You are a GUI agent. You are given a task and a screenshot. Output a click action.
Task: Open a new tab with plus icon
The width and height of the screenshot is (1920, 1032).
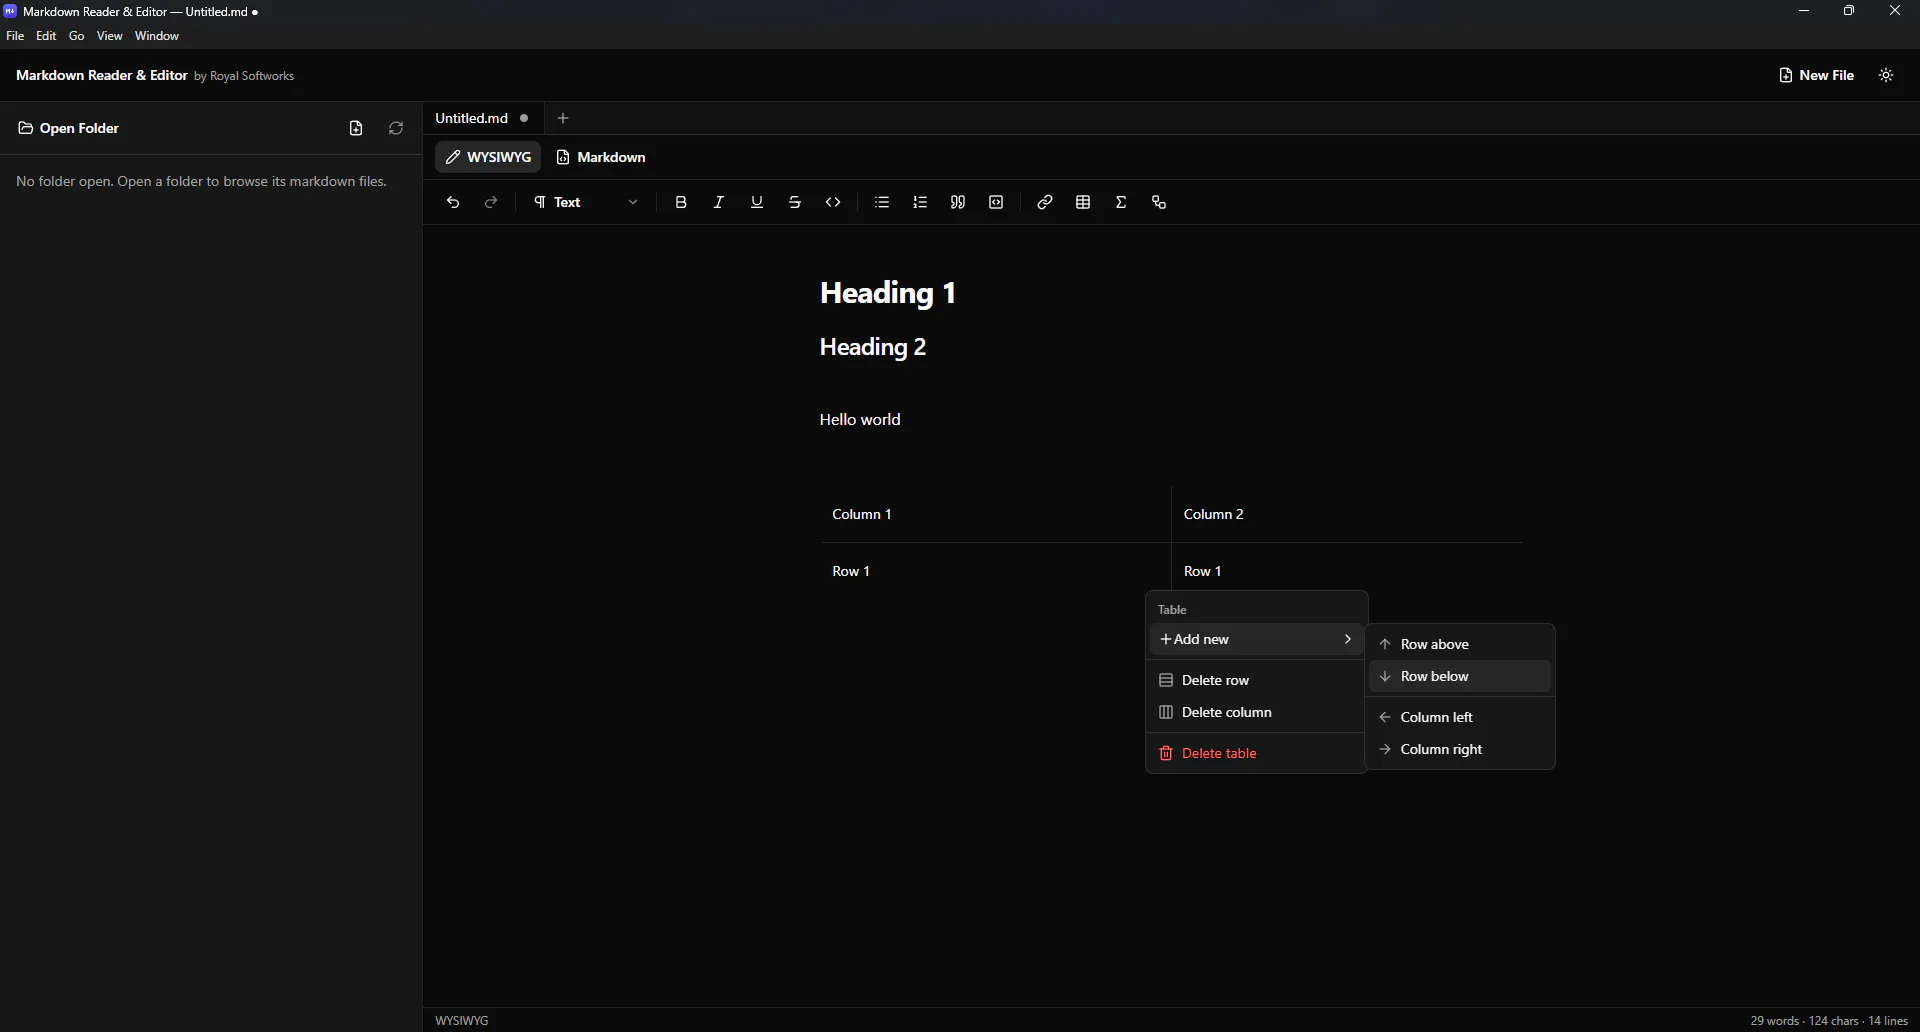pos(563,118)
